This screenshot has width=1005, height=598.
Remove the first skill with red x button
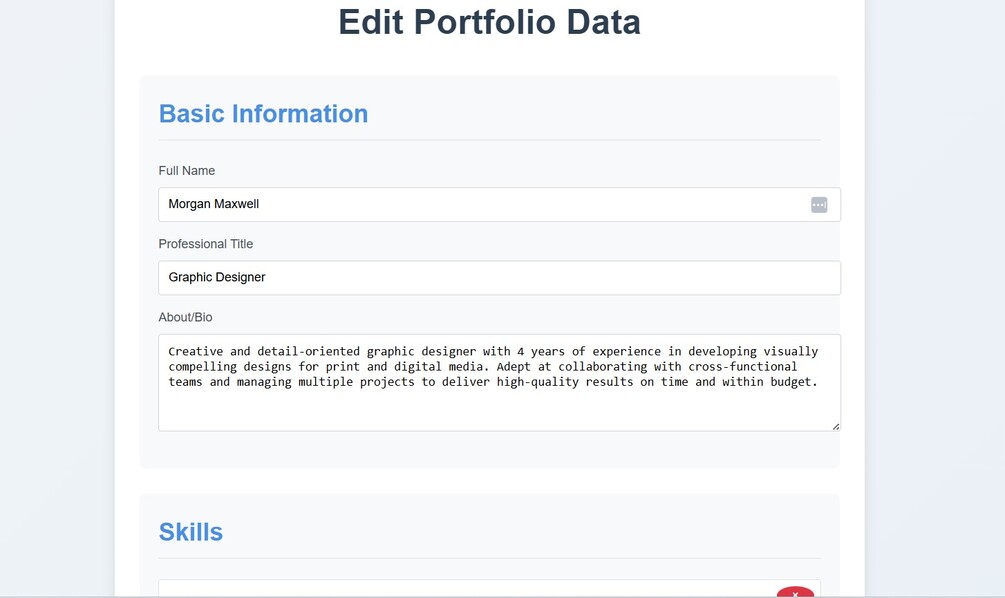[x=795, y=592]
